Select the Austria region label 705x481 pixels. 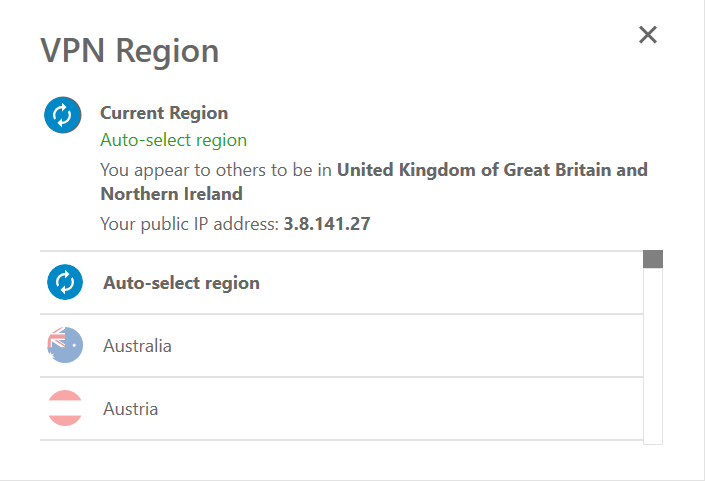tap(130, 409)
